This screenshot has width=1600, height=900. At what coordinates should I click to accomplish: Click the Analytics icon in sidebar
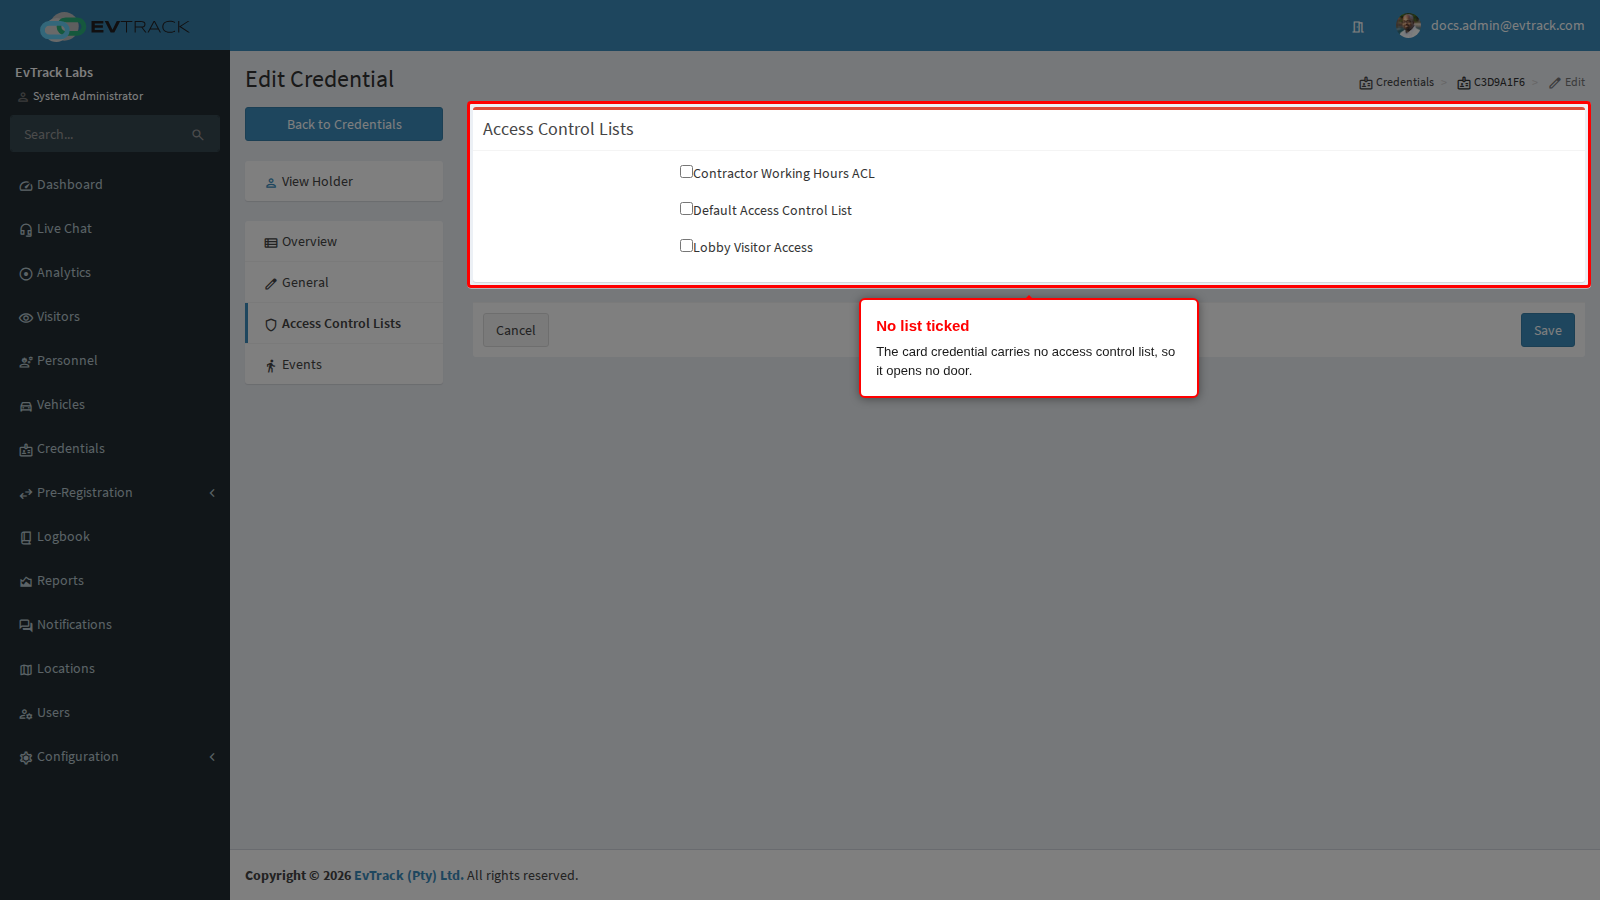tap(26, 274)
